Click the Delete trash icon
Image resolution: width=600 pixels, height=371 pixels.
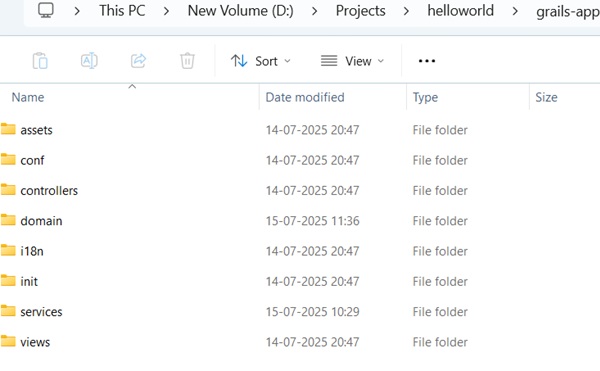pos(187,61)
